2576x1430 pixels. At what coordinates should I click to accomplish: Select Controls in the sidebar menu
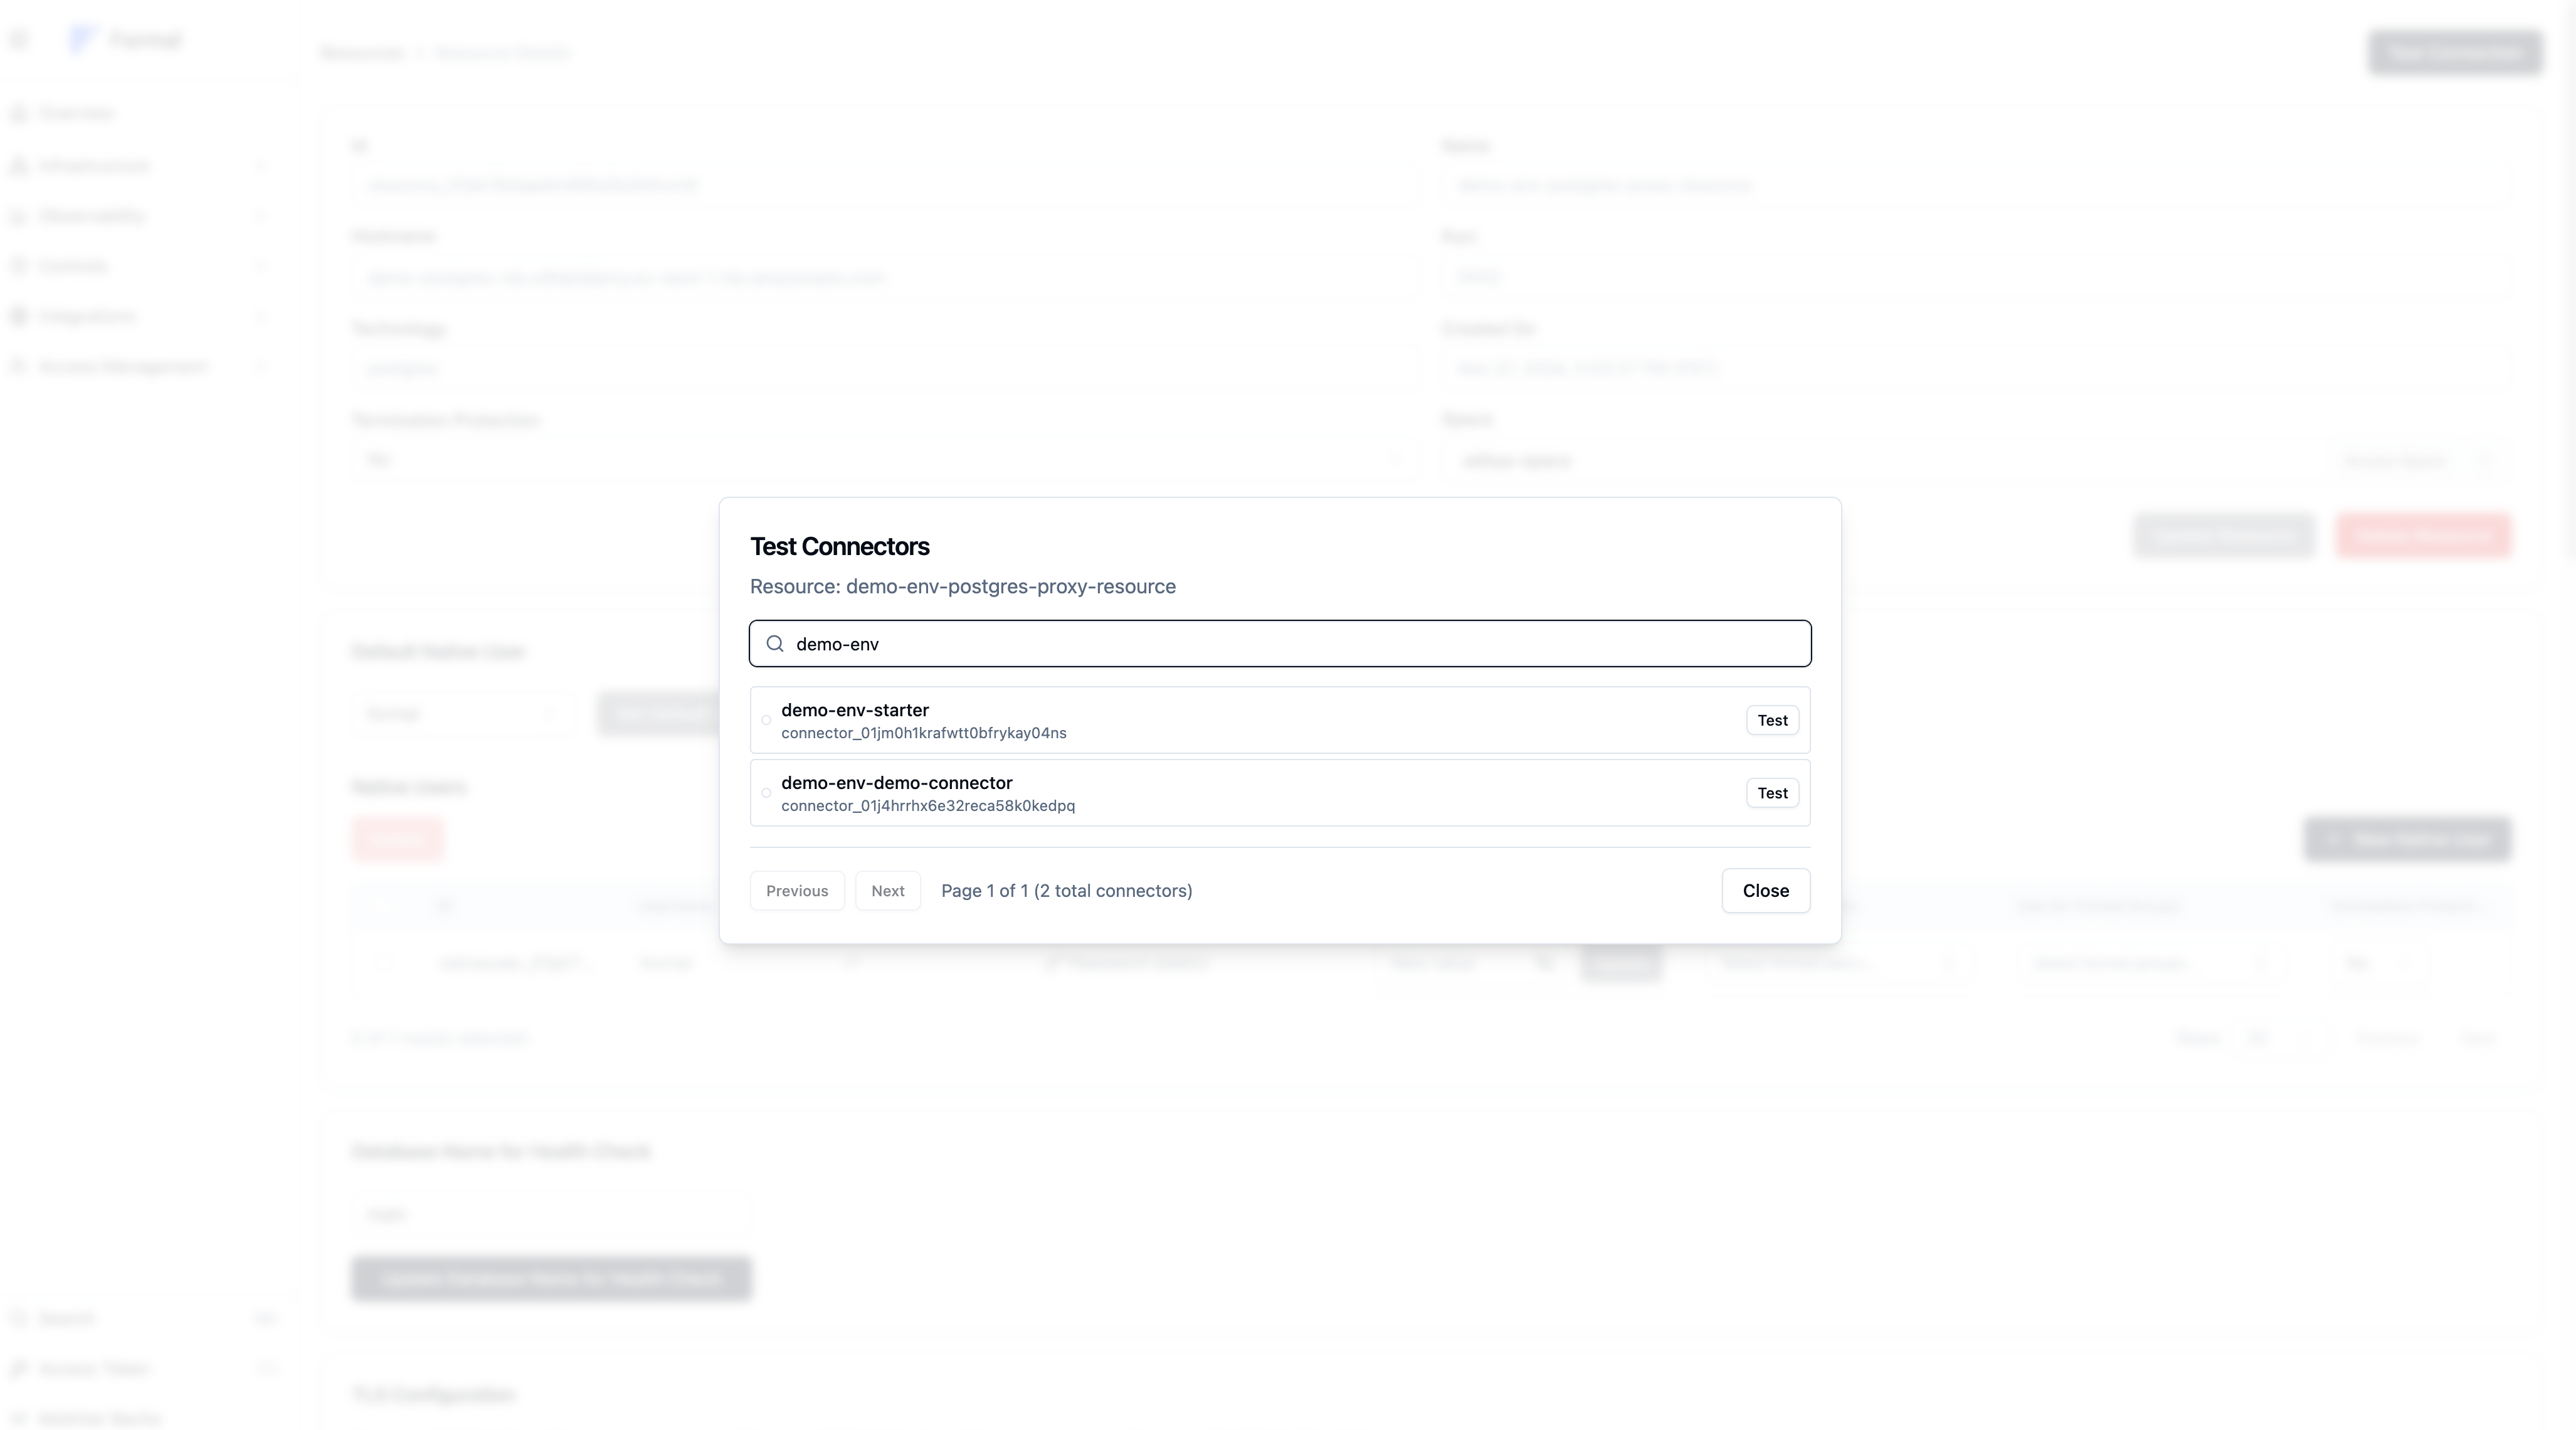click(x=72, y=265)
